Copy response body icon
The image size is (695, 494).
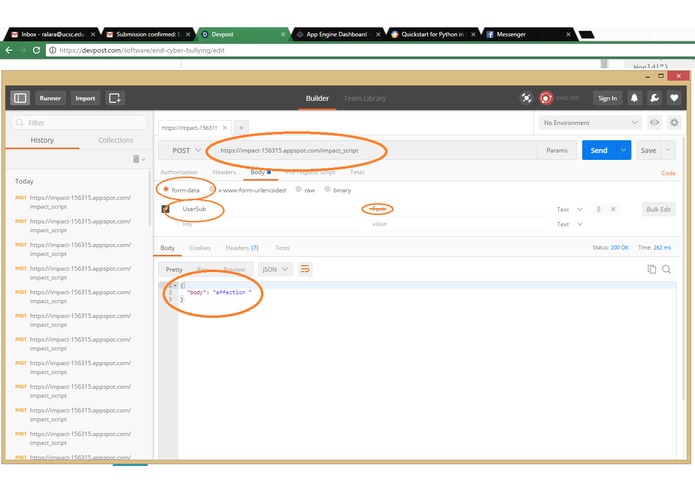click(x=652, y=269)
